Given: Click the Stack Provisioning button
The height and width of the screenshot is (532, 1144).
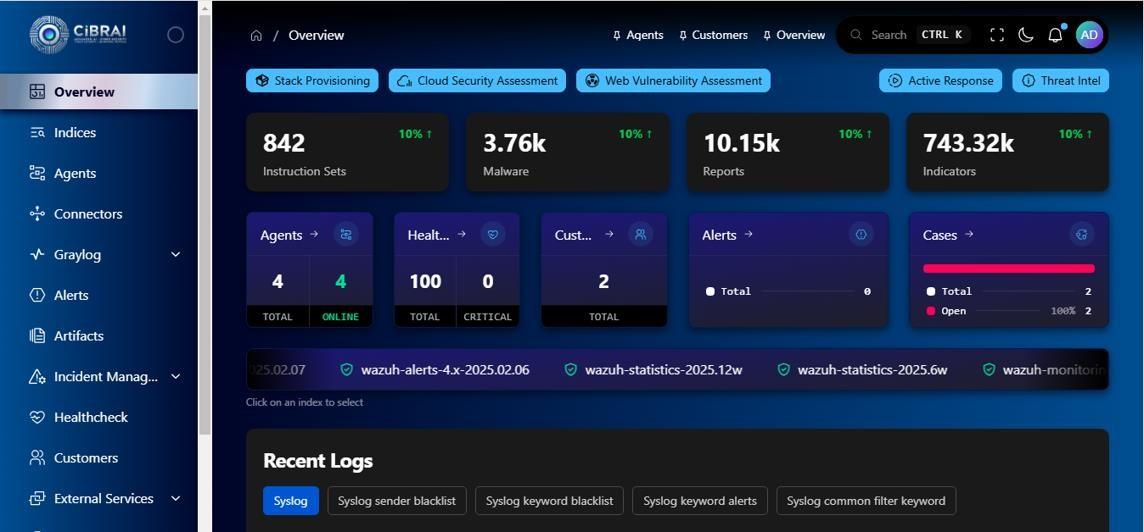Looking at the screenshot, I should coord(312,81).
